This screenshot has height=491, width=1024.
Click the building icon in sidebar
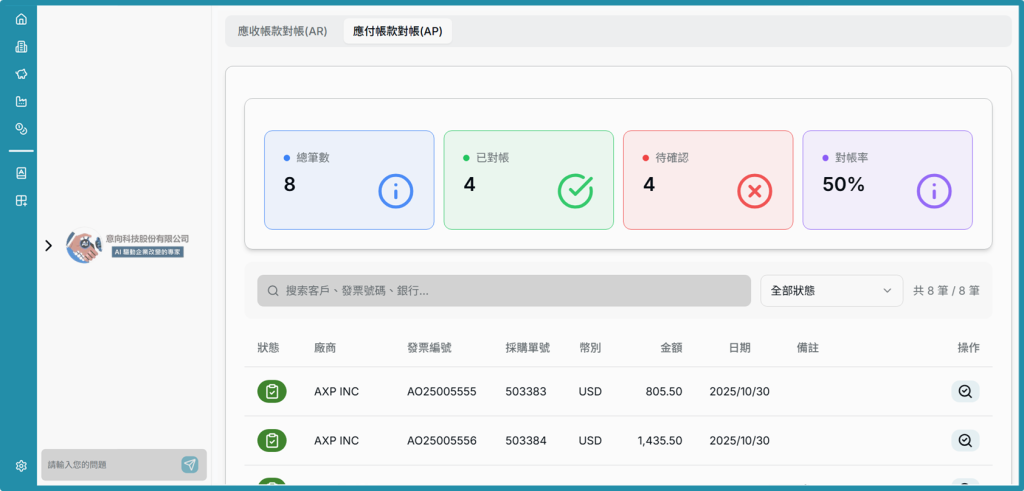click(21, 46)
